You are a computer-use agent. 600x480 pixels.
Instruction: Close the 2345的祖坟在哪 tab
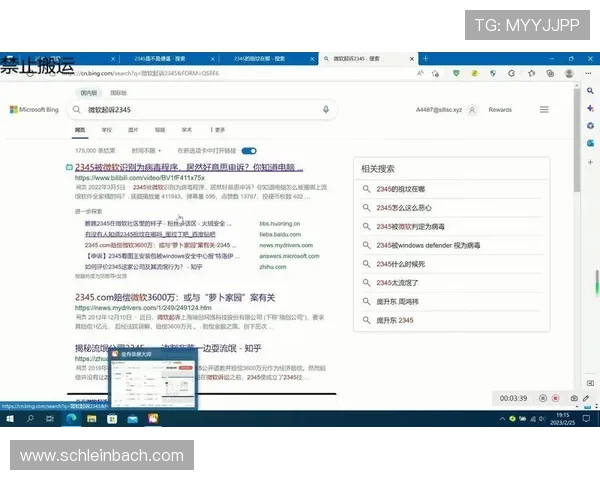tap(312, 59)
